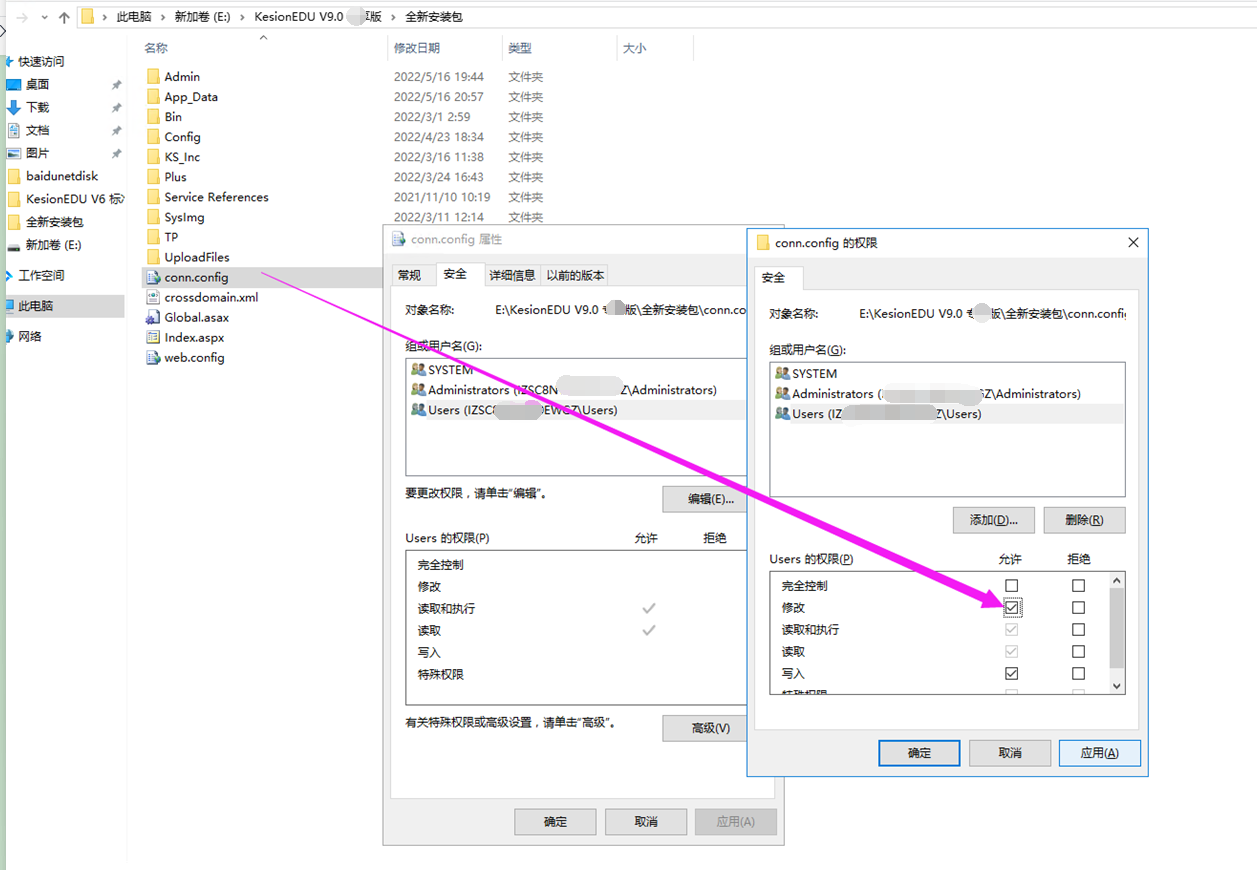Click the web.config file icon
1257x870 pixels.
153,357
